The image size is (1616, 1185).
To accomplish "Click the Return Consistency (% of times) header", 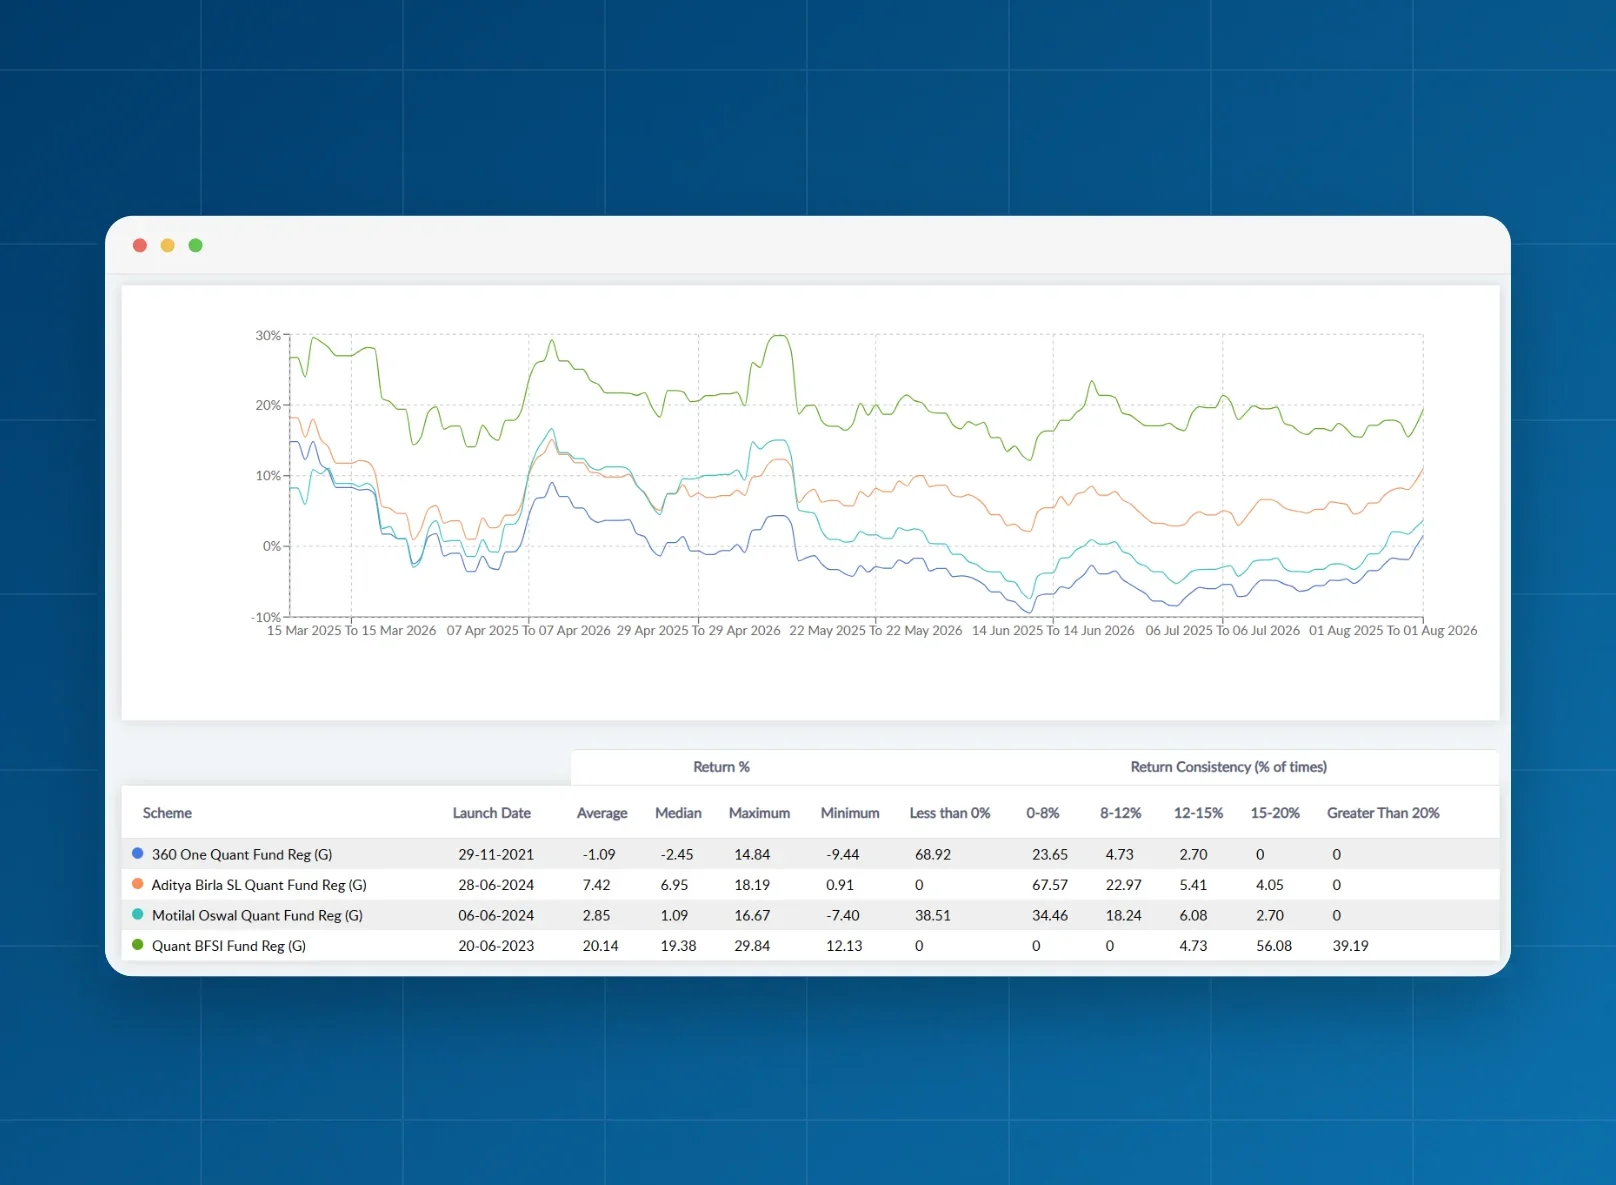I will [x=1229, y=767].
